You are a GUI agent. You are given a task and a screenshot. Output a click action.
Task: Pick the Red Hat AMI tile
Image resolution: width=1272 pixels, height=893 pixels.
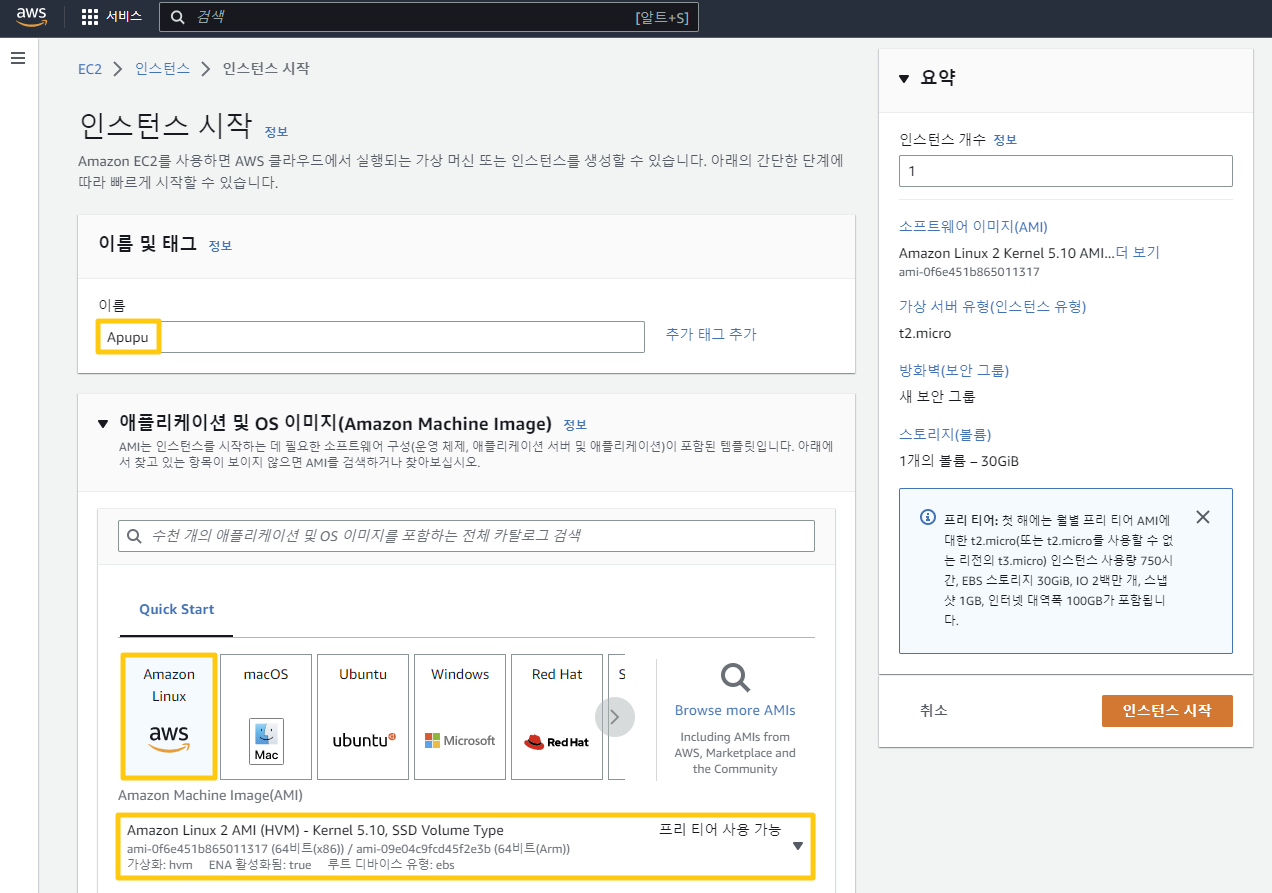coord(557,717)
